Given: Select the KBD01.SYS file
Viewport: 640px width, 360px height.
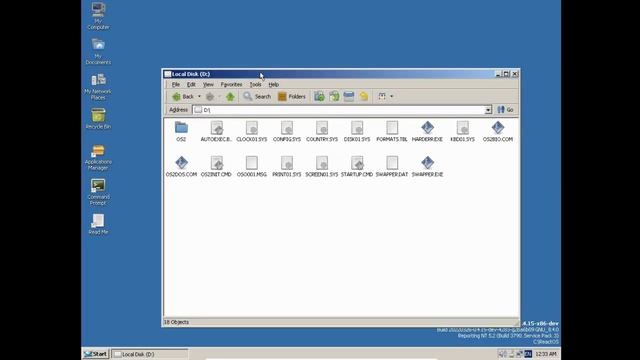Looking at the screenshot, I should [x=462, y=131].
